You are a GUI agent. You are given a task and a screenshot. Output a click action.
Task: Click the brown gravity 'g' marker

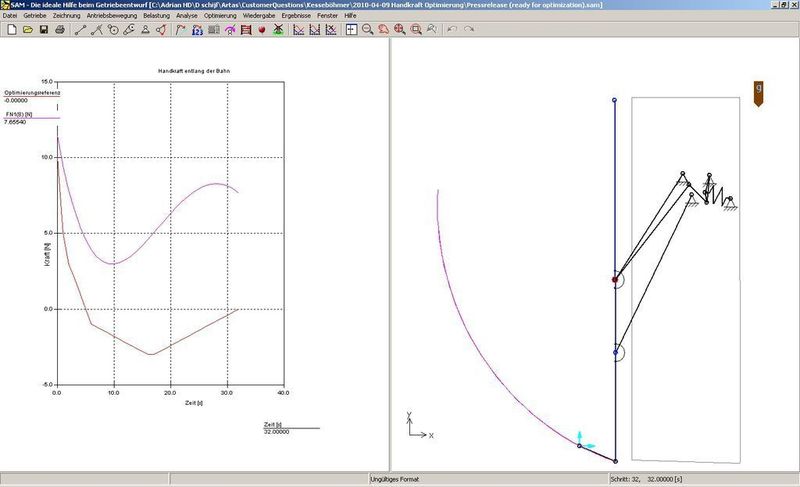[x=759, y=90]
